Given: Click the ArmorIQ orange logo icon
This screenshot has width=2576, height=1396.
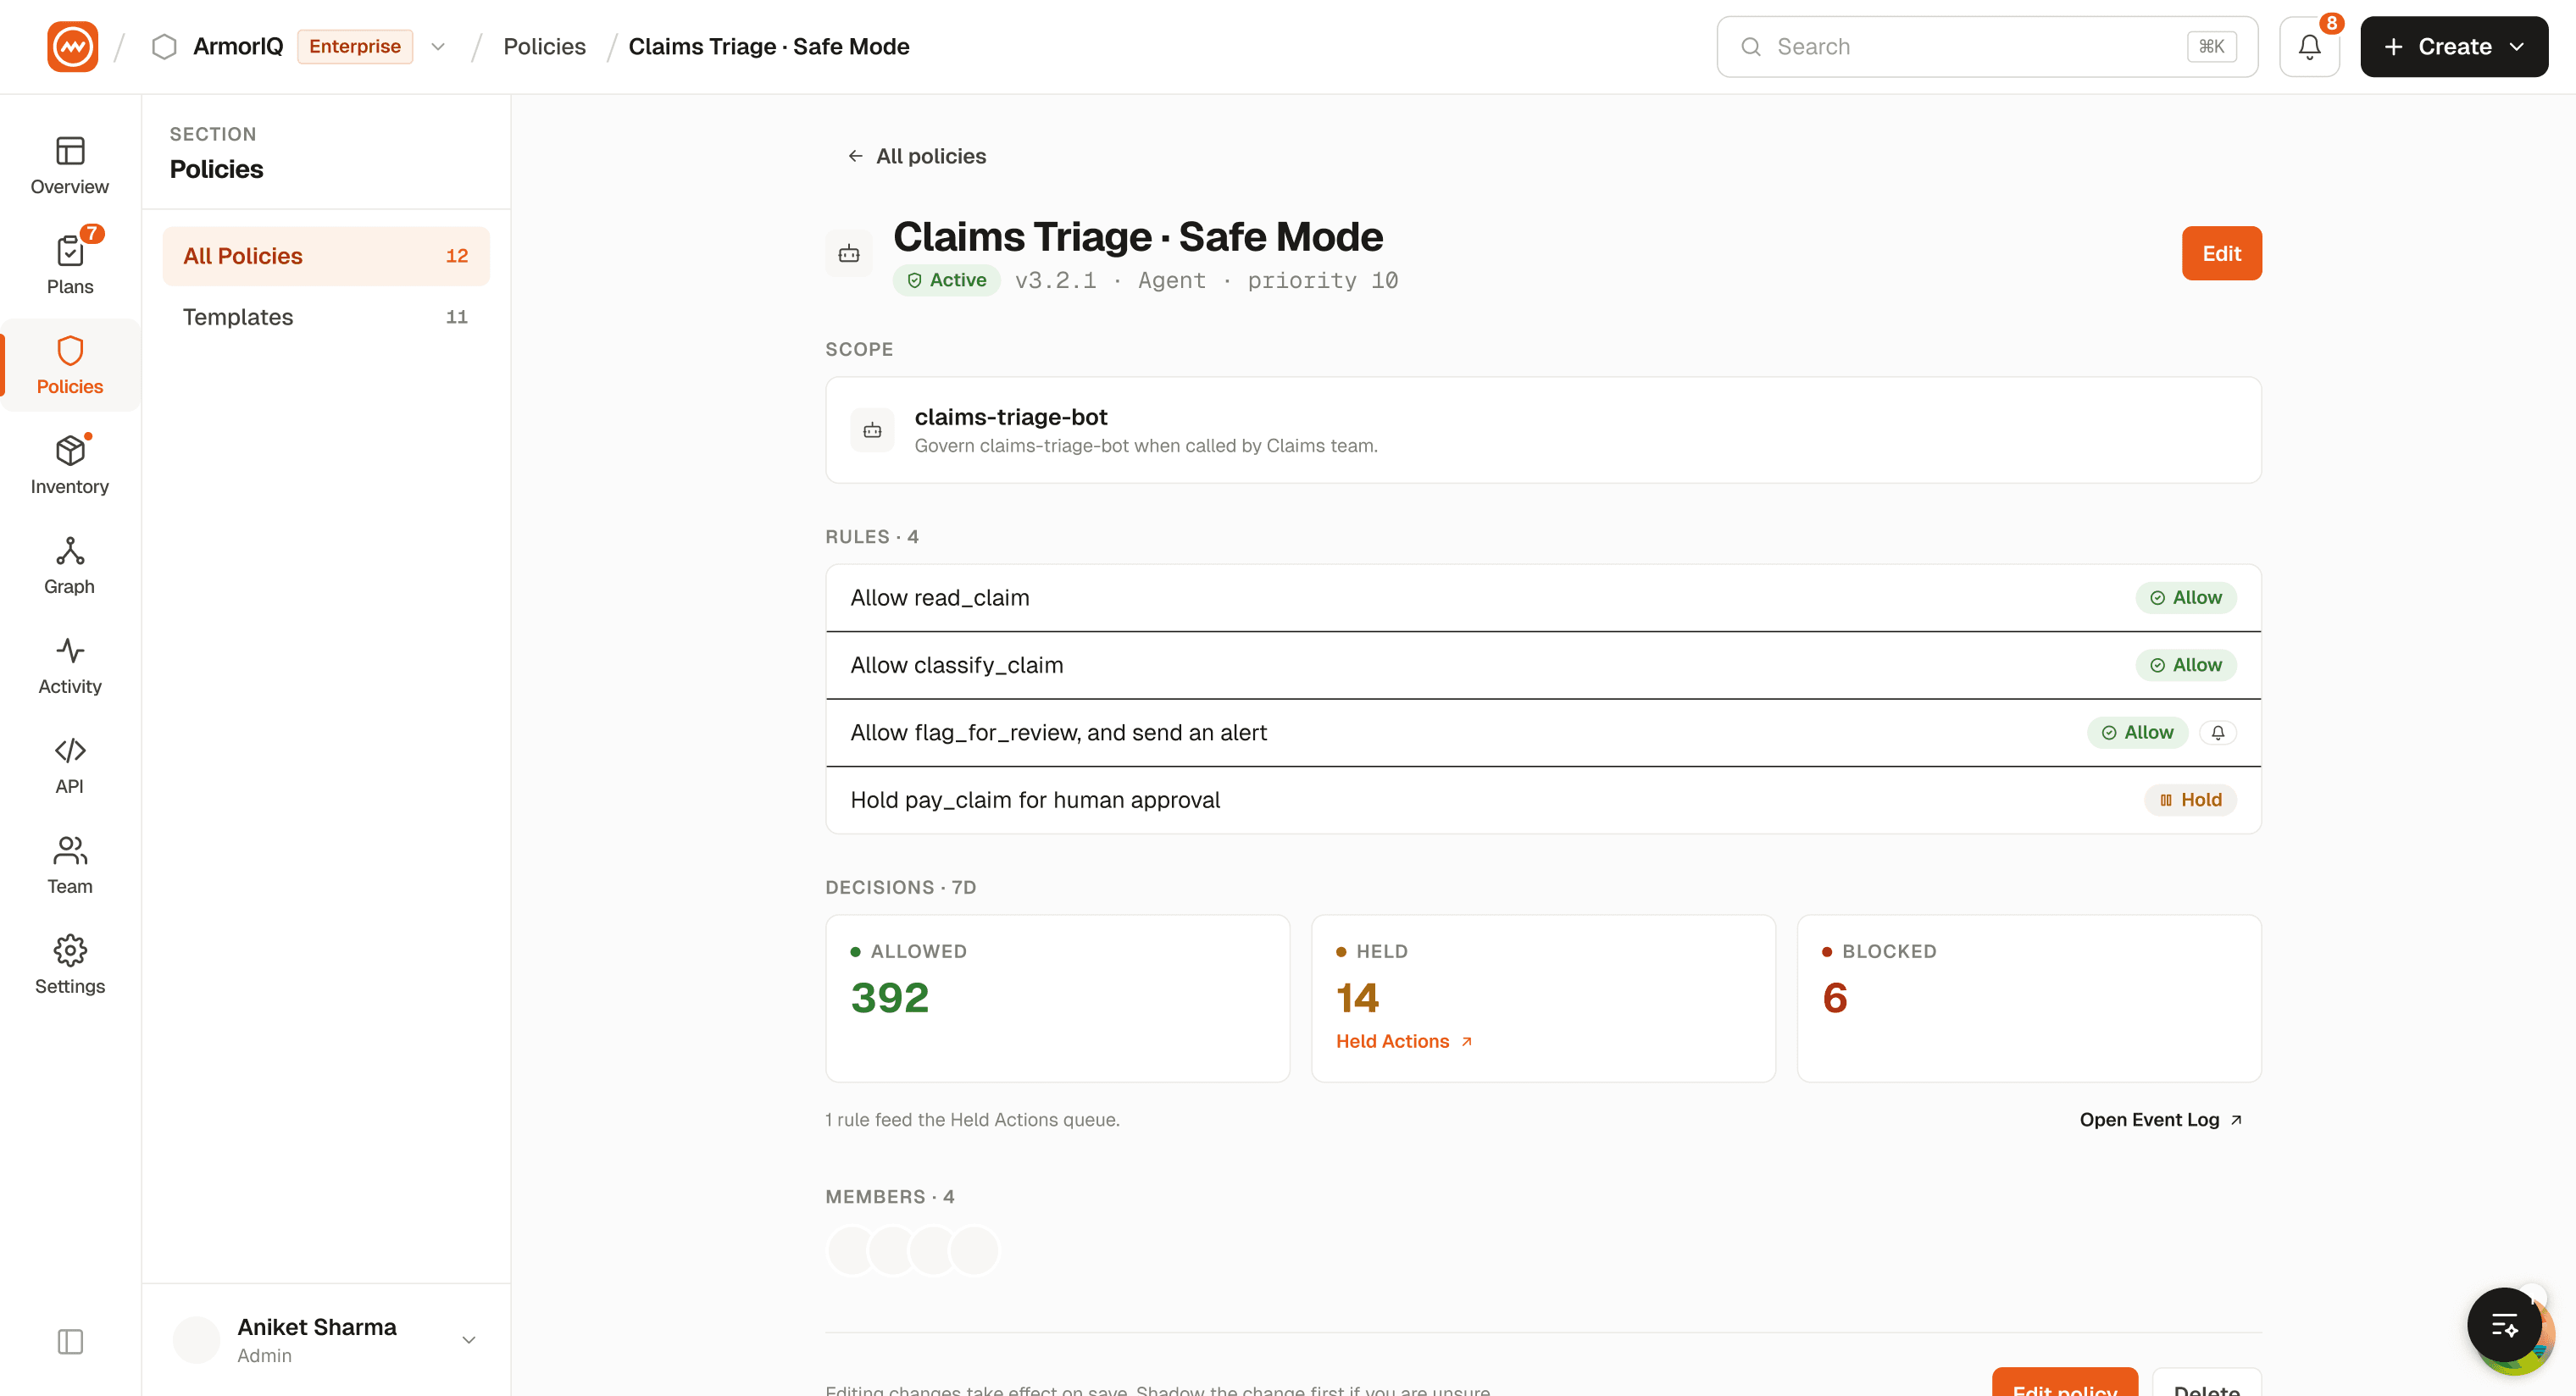Looking at the screenshot, I should tap(72, 47).
